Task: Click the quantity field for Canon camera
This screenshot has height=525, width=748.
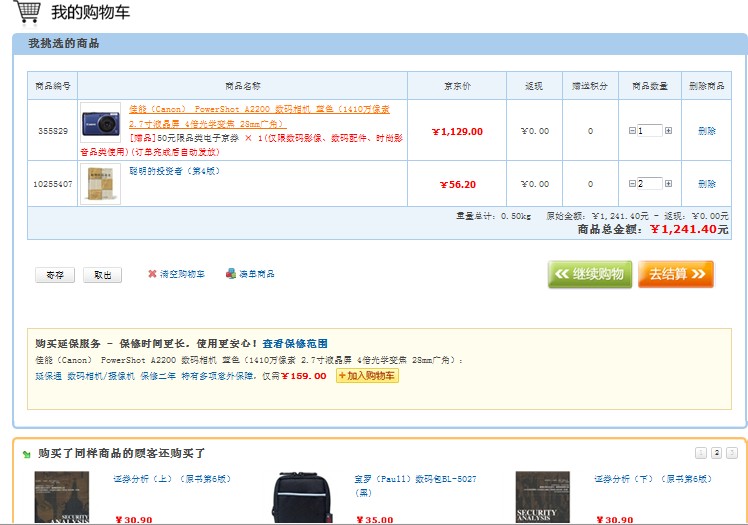Action: [650, 131]
